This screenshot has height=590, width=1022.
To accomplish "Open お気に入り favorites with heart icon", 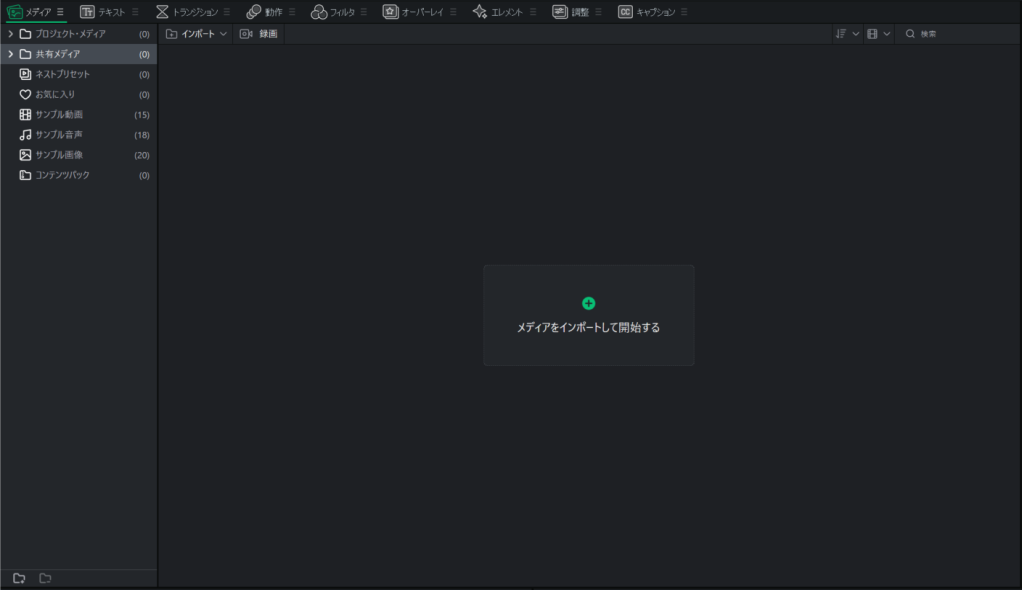I will coord(55,94).
